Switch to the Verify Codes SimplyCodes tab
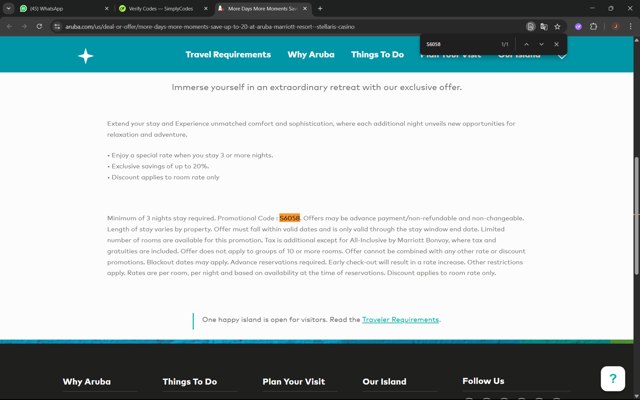 (163, 8)
